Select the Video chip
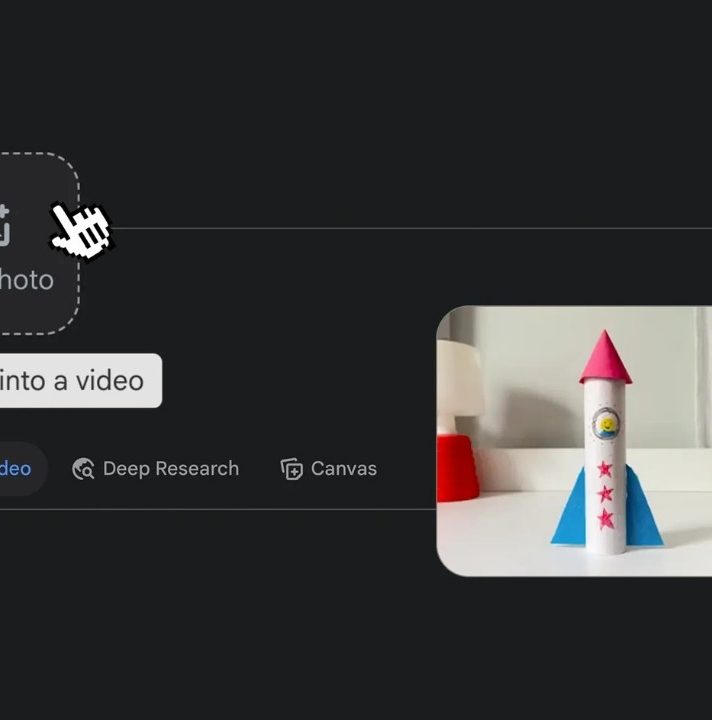This screenshot has height=720, width=712. point(23,469)
